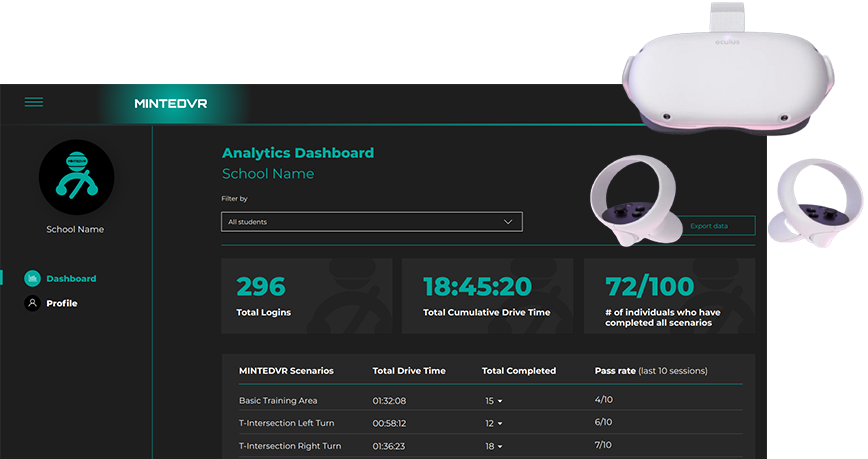Click the Dashboard chart icon
868x459 pixels.
33,279
